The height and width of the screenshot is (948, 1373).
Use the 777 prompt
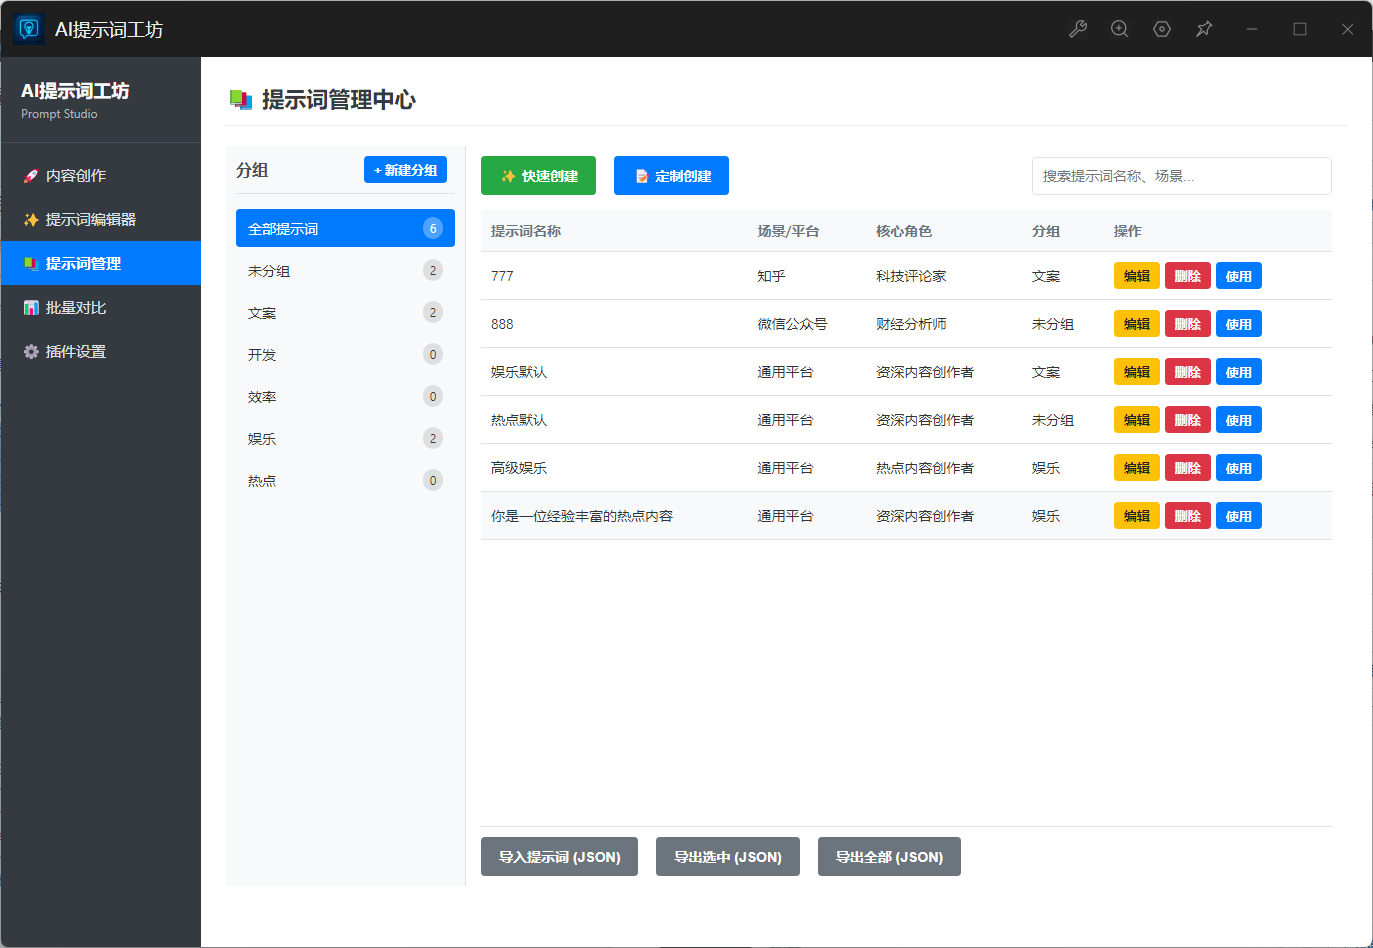1239,276
